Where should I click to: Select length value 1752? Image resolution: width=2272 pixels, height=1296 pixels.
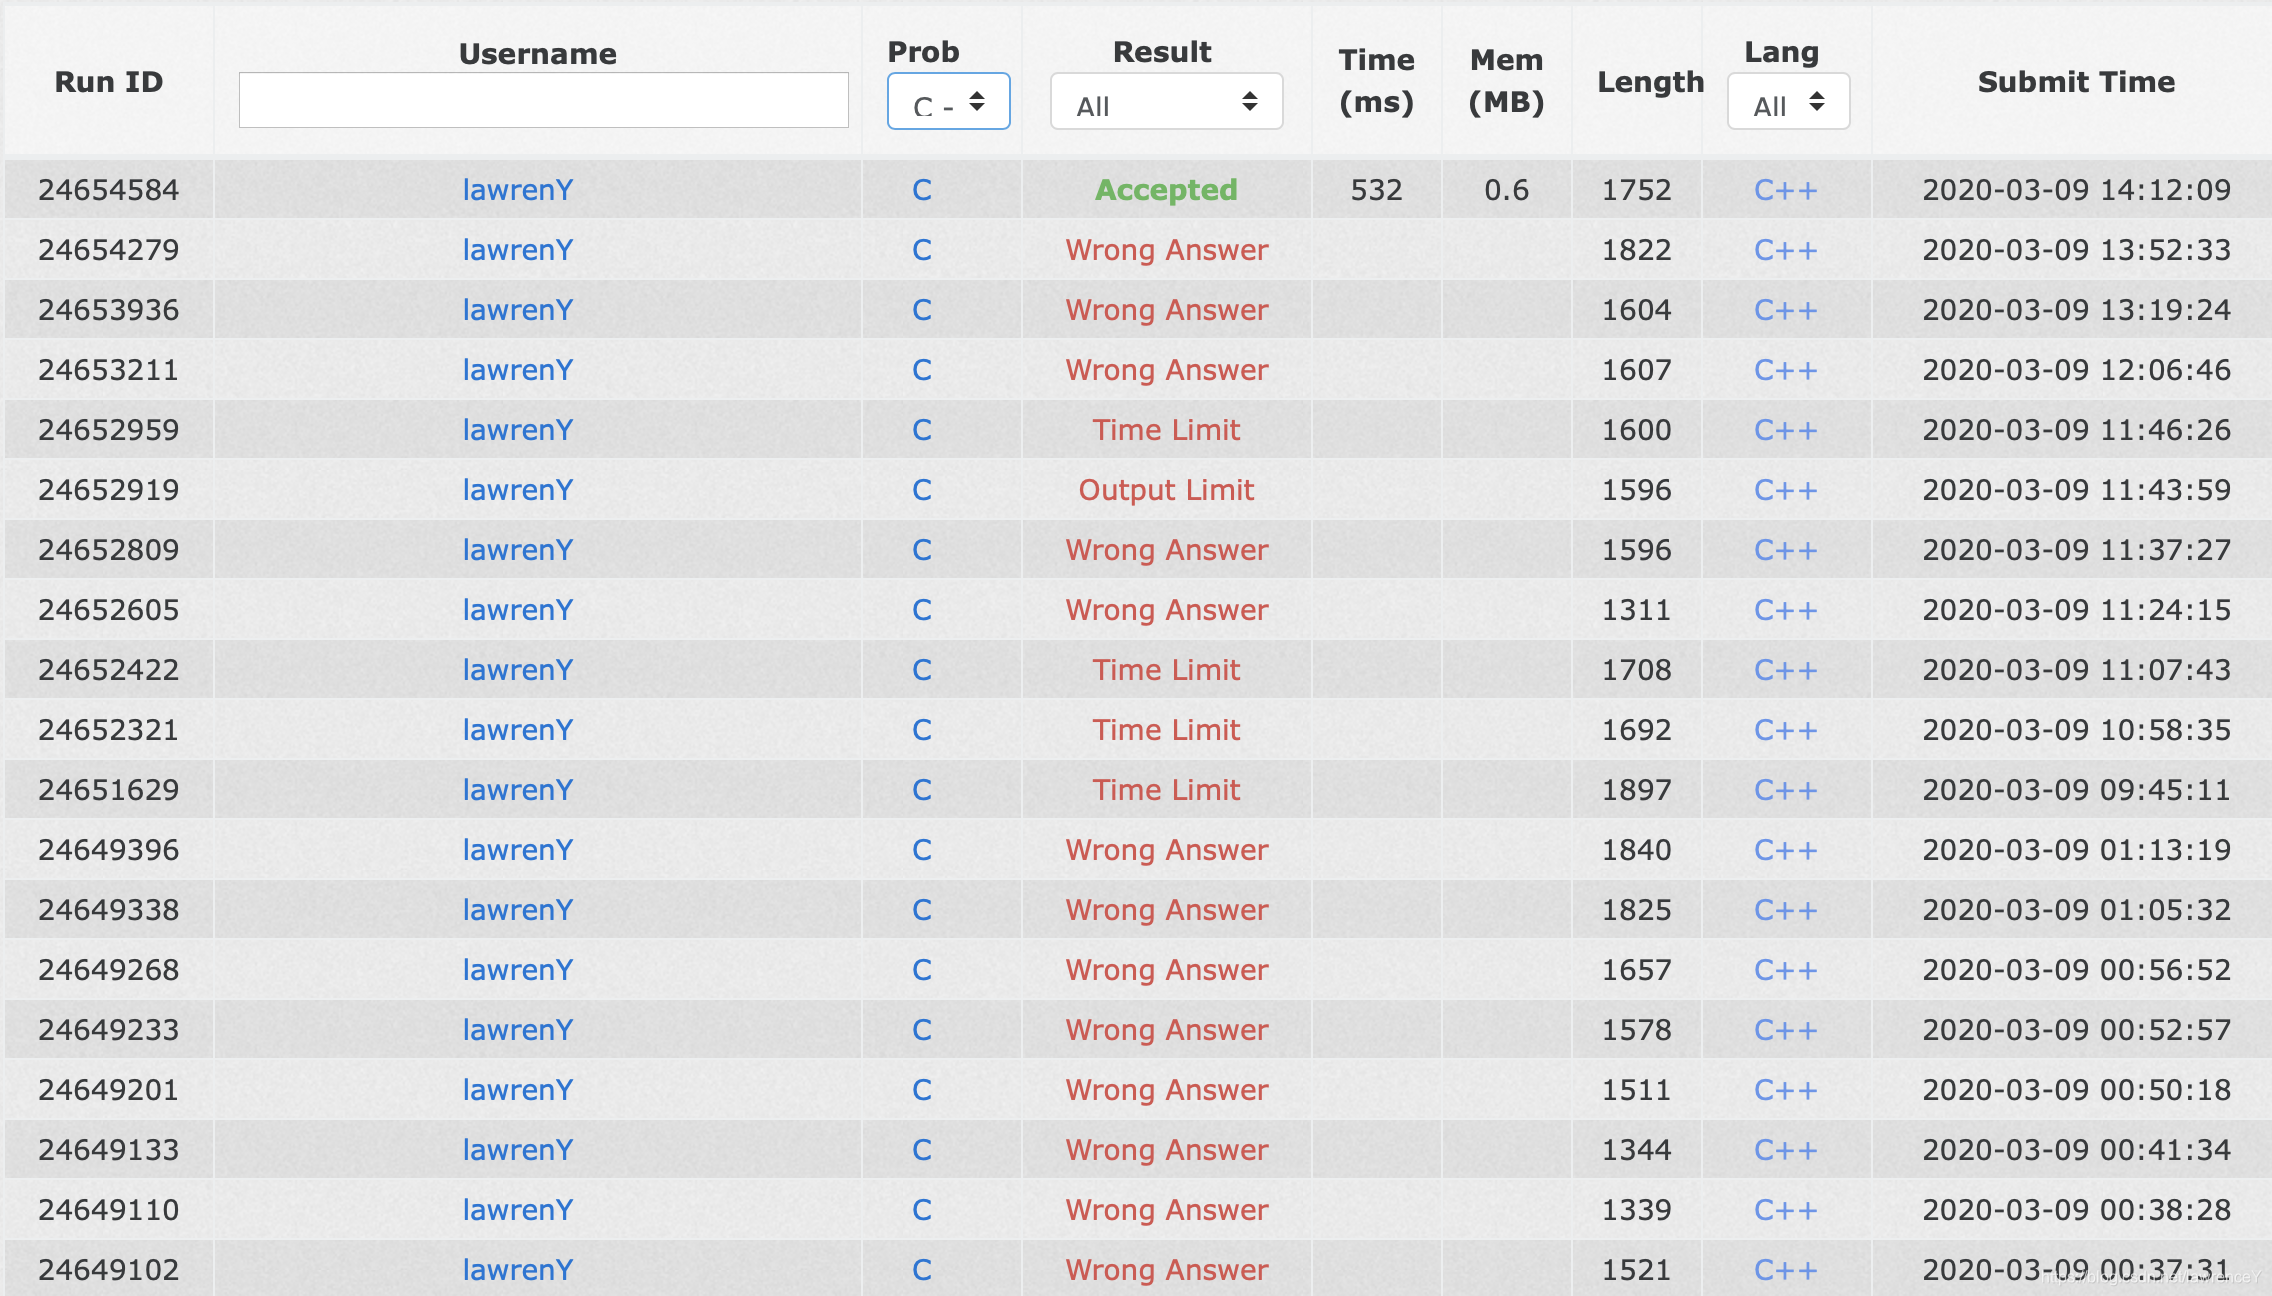click(1637, 190)
